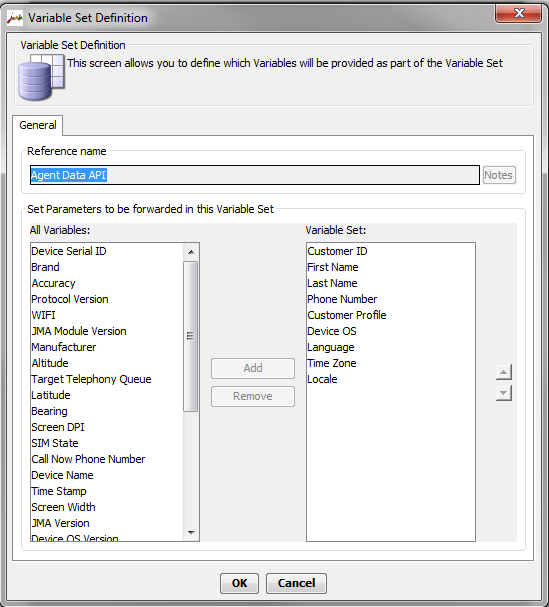Click the Cancel button

[x=296, y=583]
